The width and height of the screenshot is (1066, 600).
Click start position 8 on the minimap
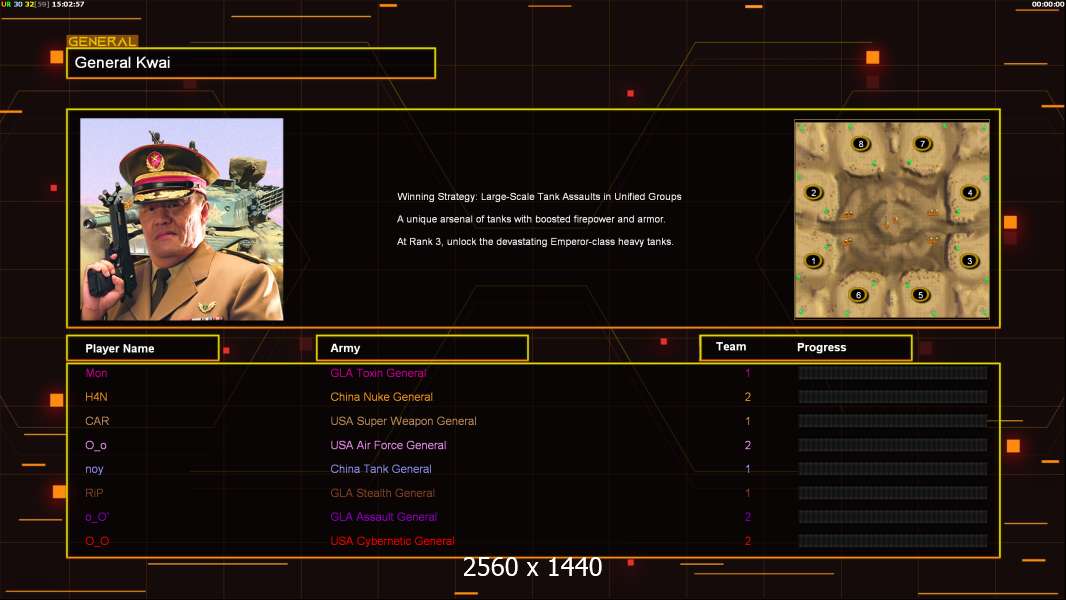click(x=861, y=143)
